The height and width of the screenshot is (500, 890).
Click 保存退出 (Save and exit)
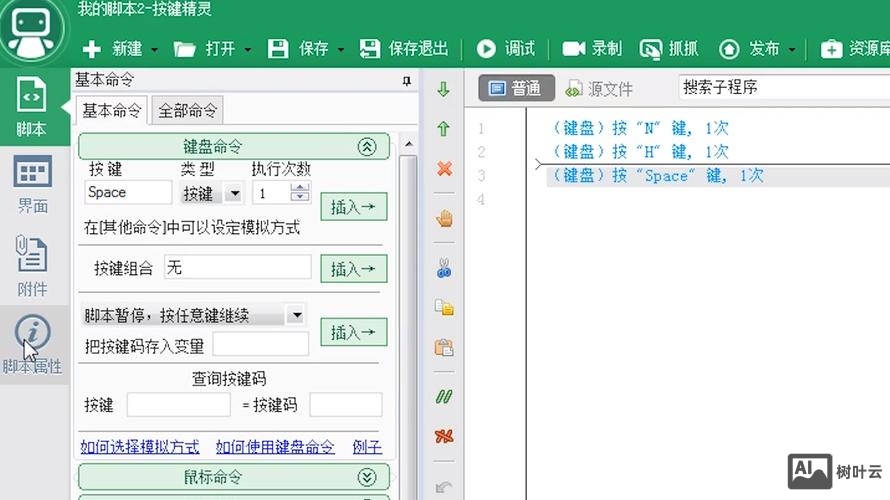[x=404, y=49]
